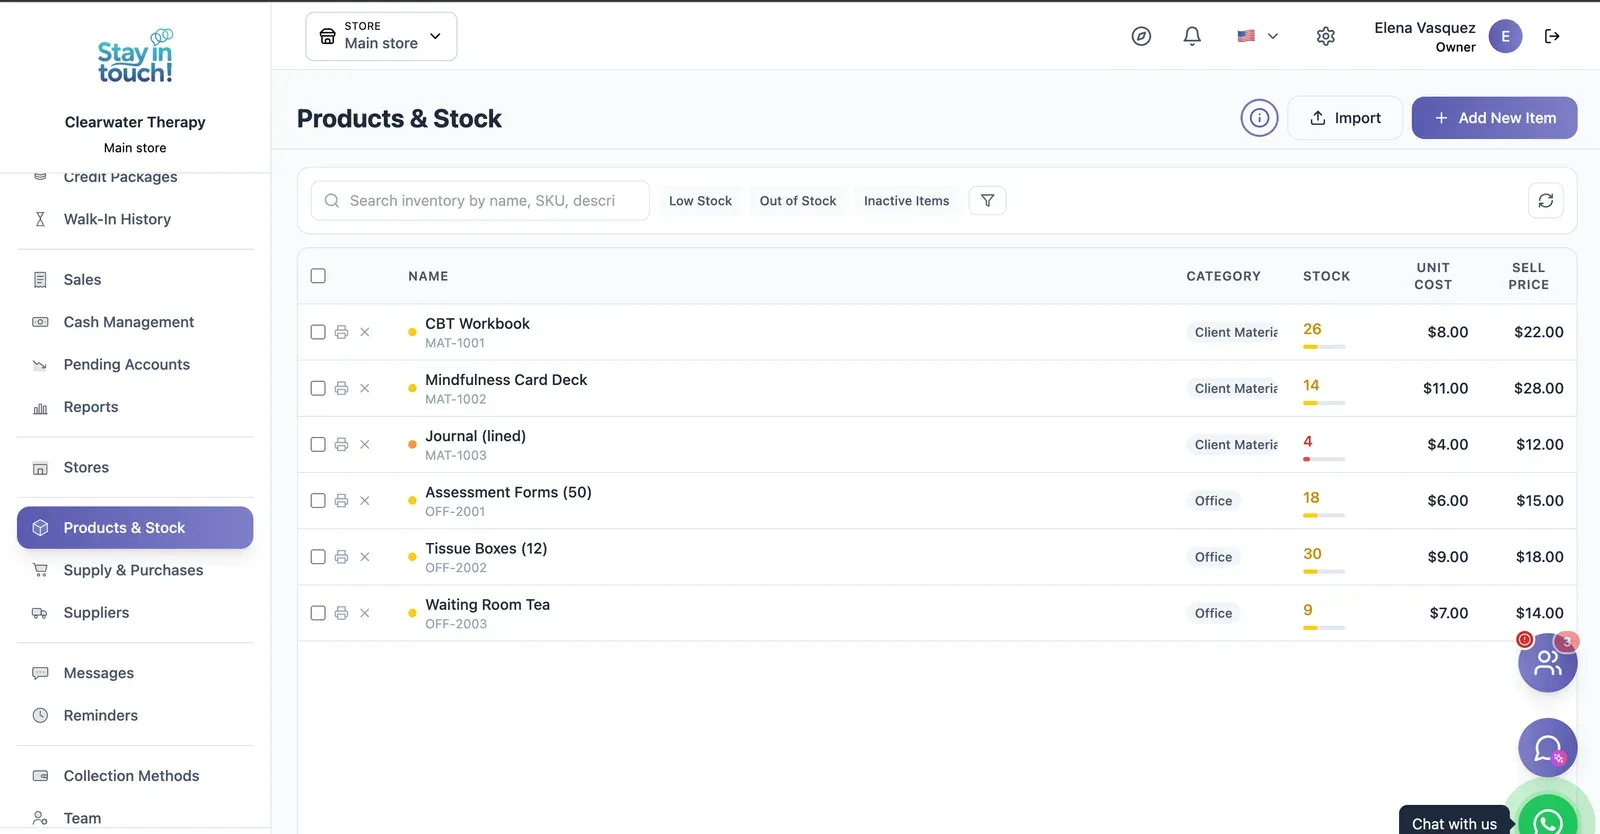
Task: Open the language flag dropdown
Action: (x=1258, y=36)
